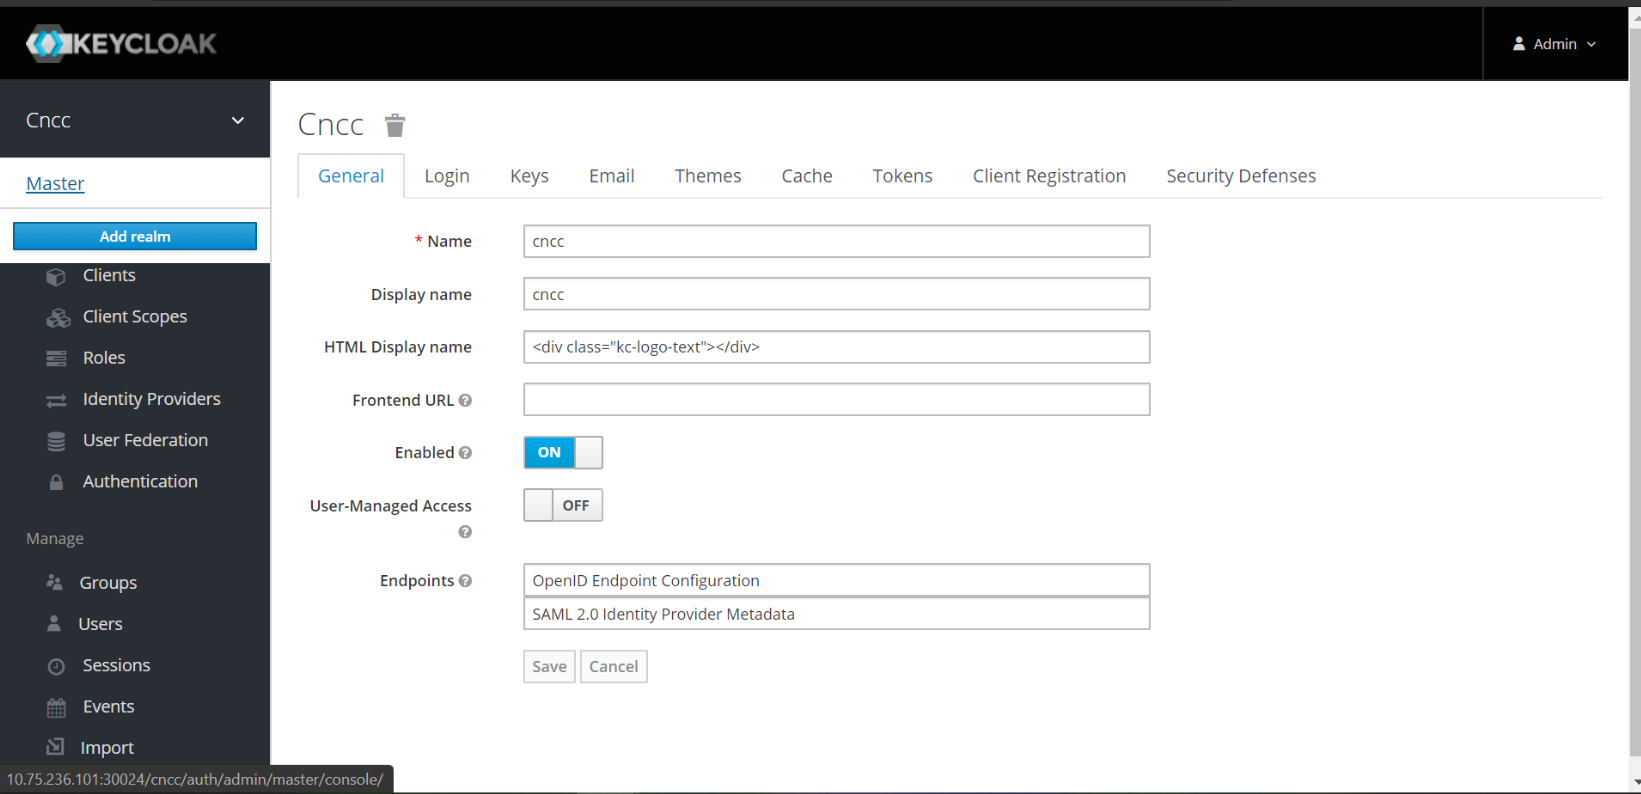Image resolution: width=1641 pixels, height=794 pixels.
Task: Select the Master realm link
Action: tap(55, 184)
